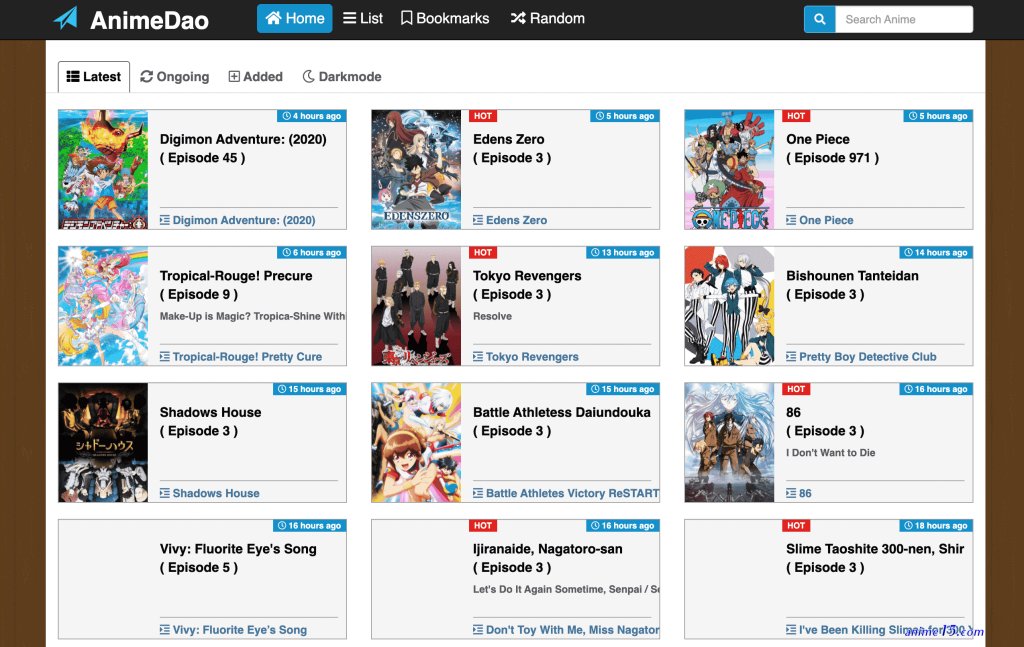The height and width of the screenshot is (647, 1024).
Task: Open One Piece Episode 971 title
Action: tap(833, 148)
